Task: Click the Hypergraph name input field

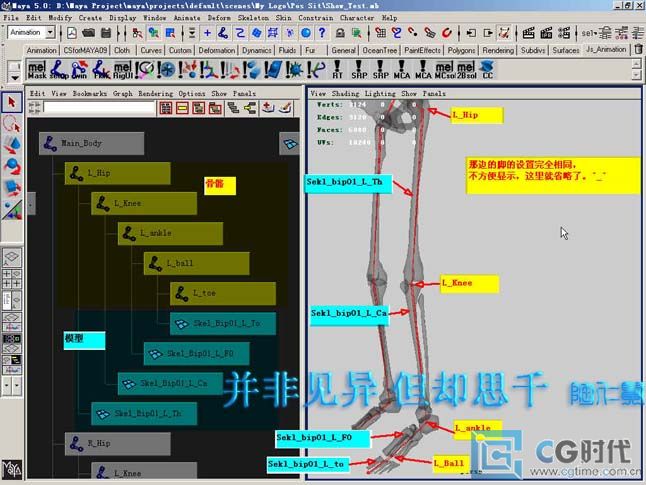Action: [x=99, y=108]
